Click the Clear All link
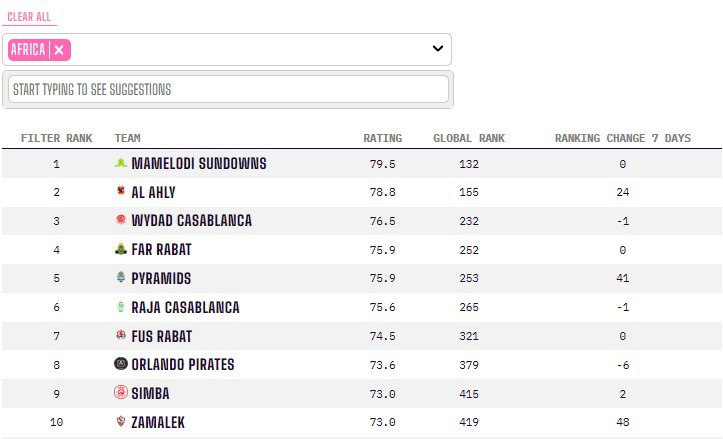This screenshot has width=723, height=439. click(x=28, y=17)
